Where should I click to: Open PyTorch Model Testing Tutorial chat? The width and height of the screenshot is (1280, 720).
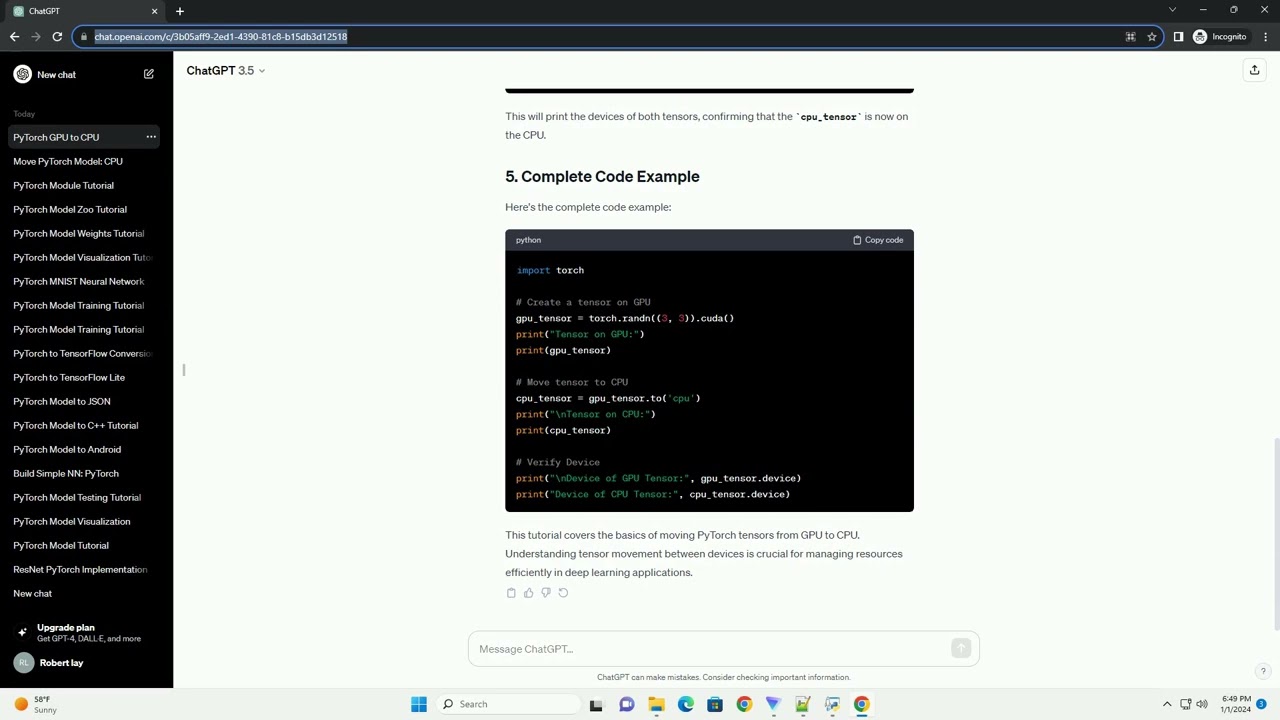[86, 497]
